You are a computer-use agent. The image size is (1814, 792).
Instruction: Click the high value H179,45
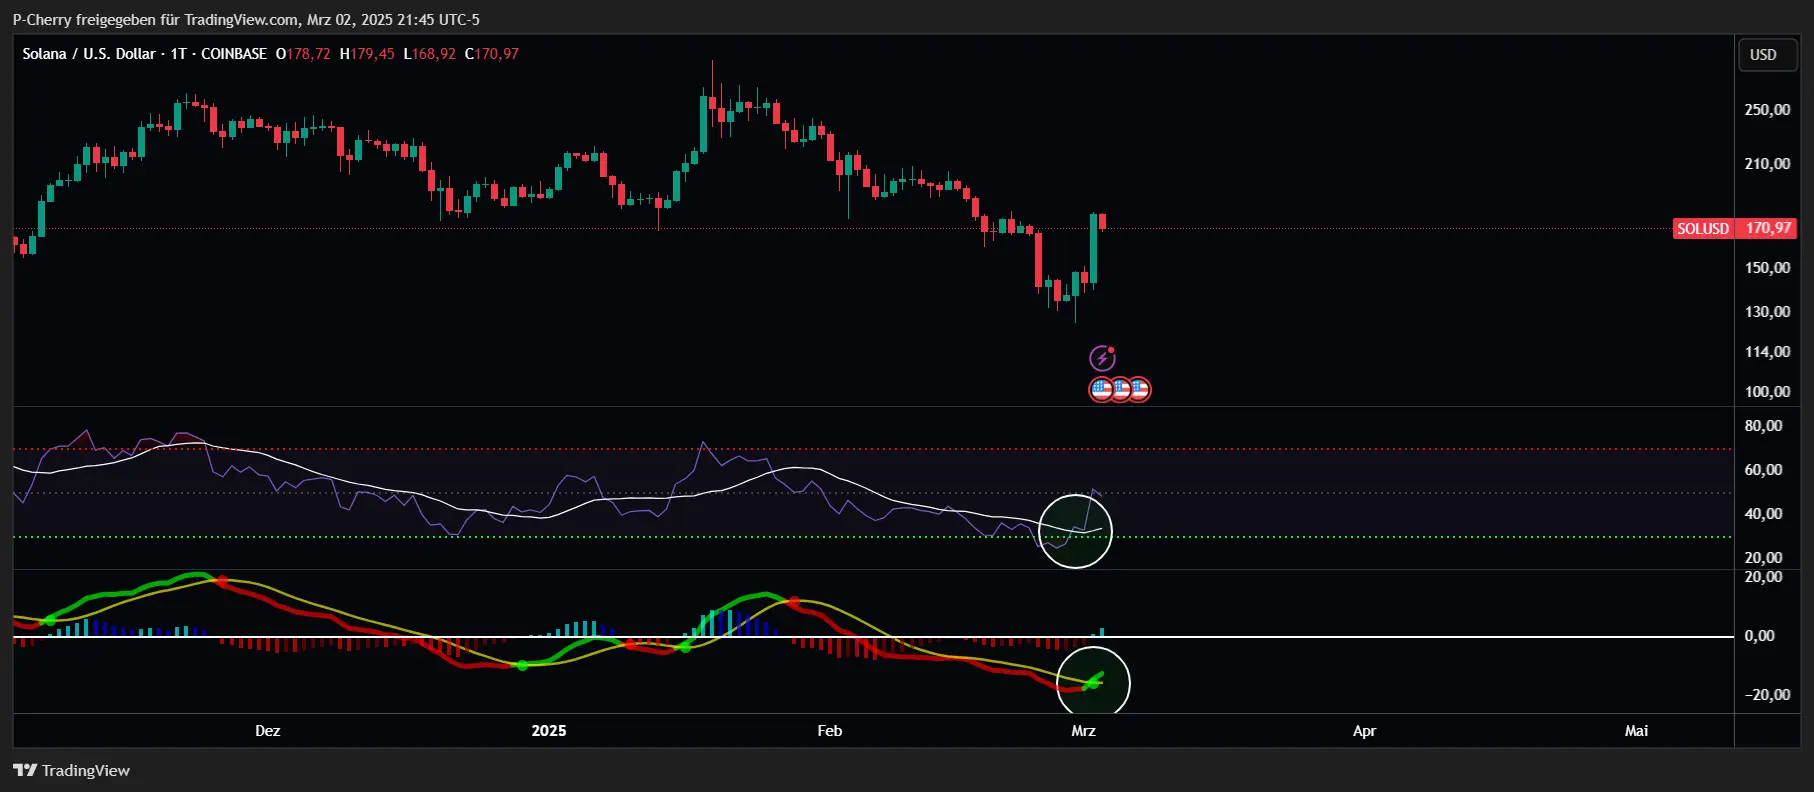click(367, 54)
